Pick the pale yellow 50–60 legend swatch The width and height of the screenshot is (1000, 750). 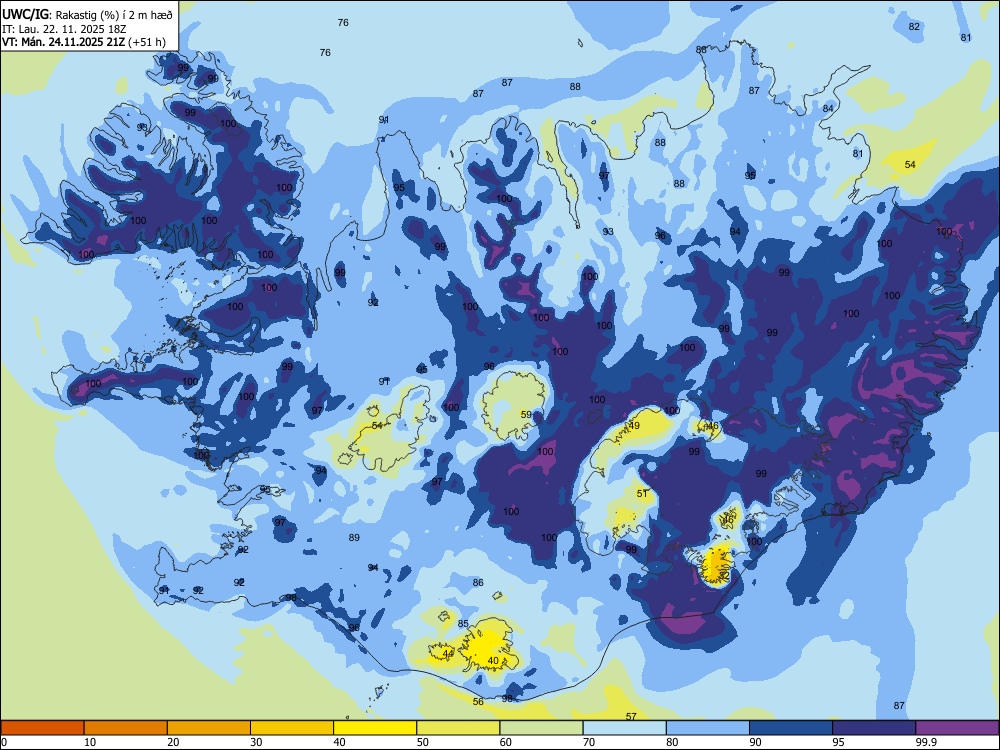pyautogui.click(x=458, y=728)
